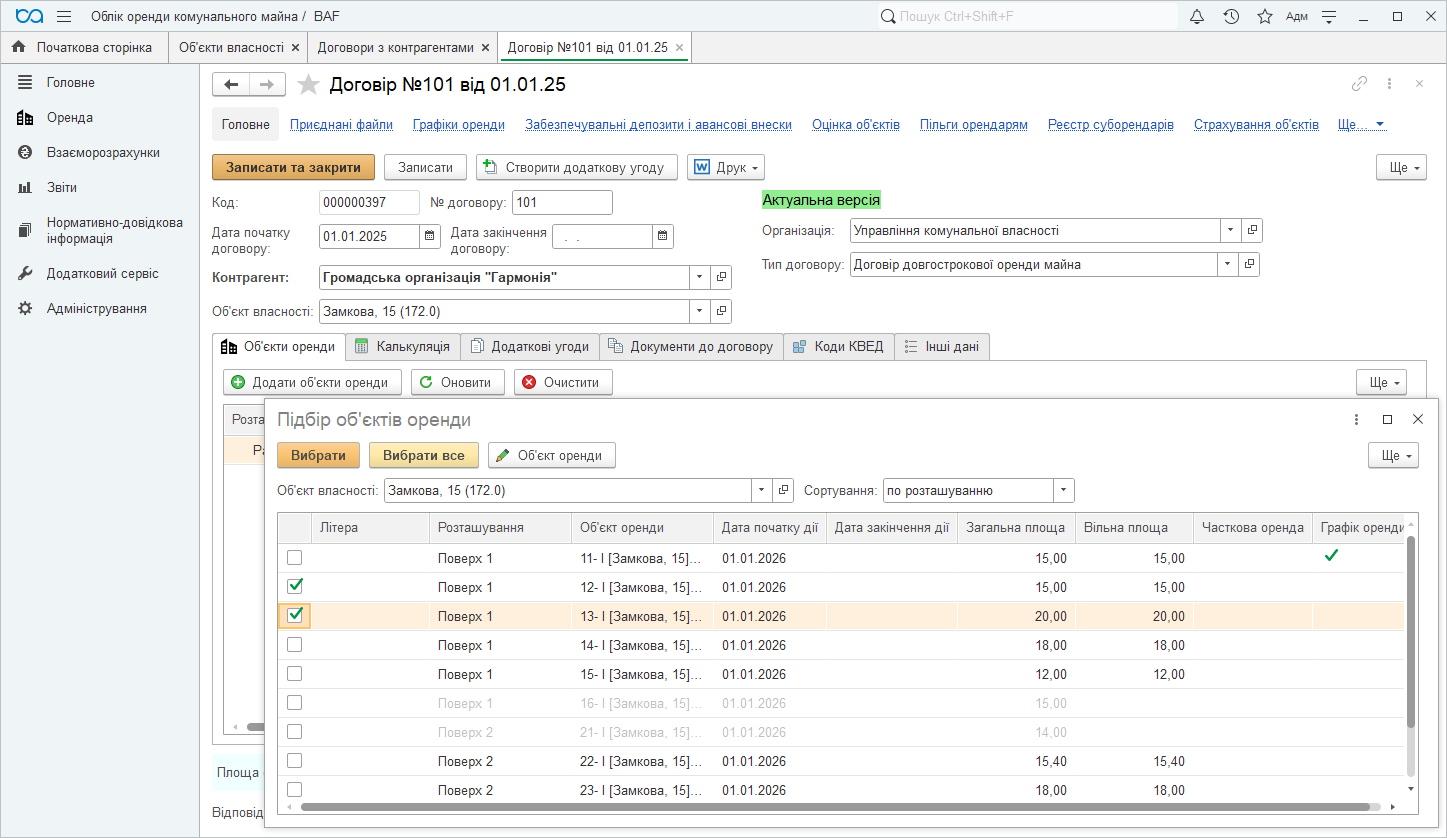The height and width of the screenshot is (838, 1447).
Task: Click the copy link icon
Action: pyautogui.click(x=1359, y=85)
